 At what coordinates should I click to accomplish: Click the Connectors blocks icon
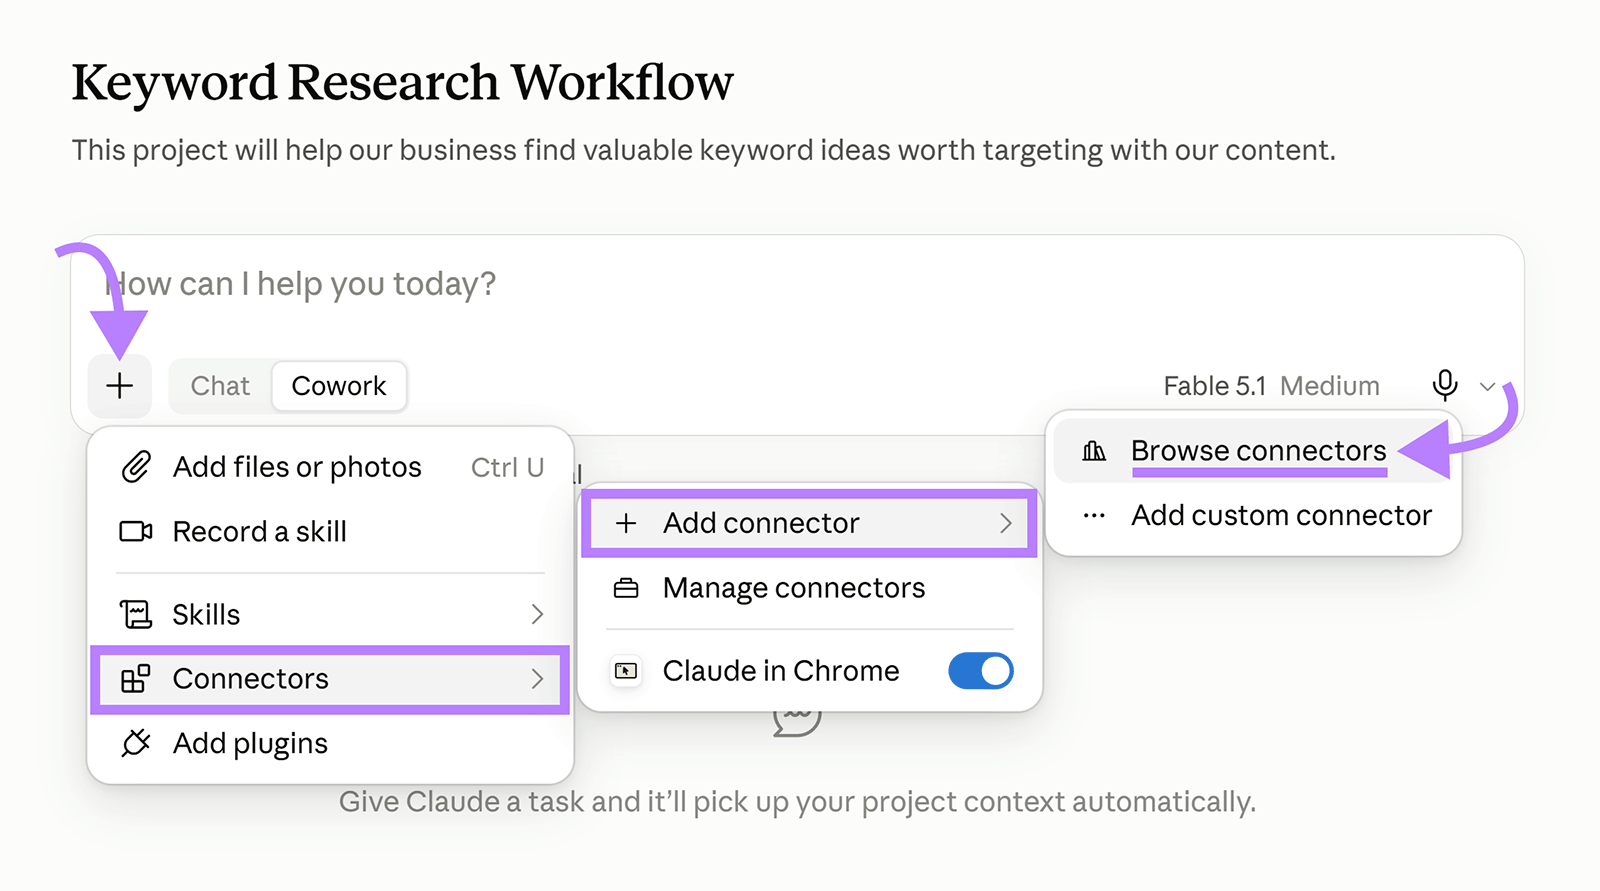pos(136,679)
